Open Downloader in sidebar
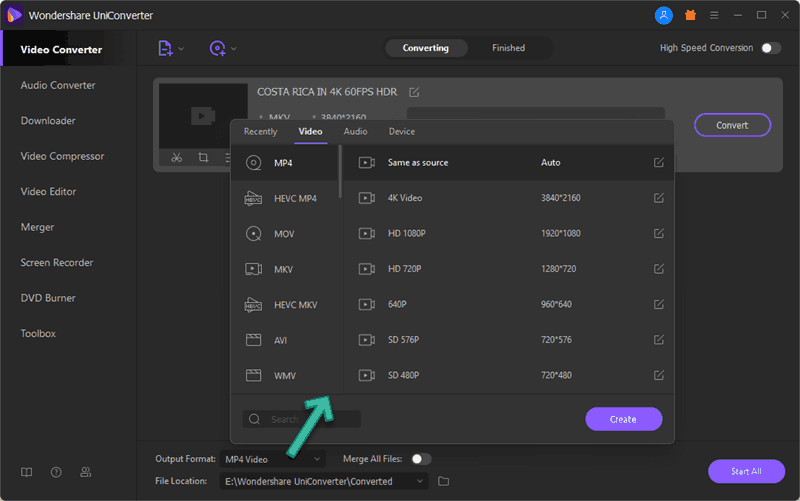This screenshot has height=501, width=800. pyautogui.click(x=48, y=121)
